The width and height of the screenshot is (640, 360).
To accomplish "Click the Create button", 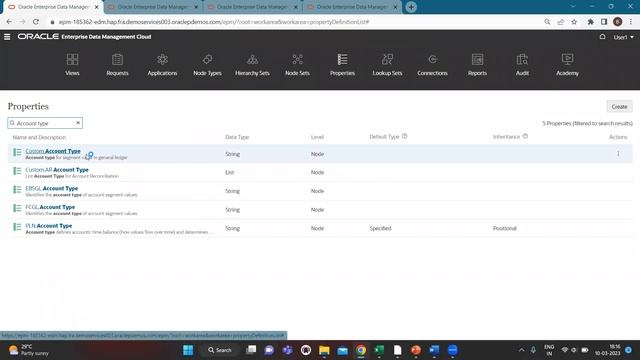I will 619,107.
